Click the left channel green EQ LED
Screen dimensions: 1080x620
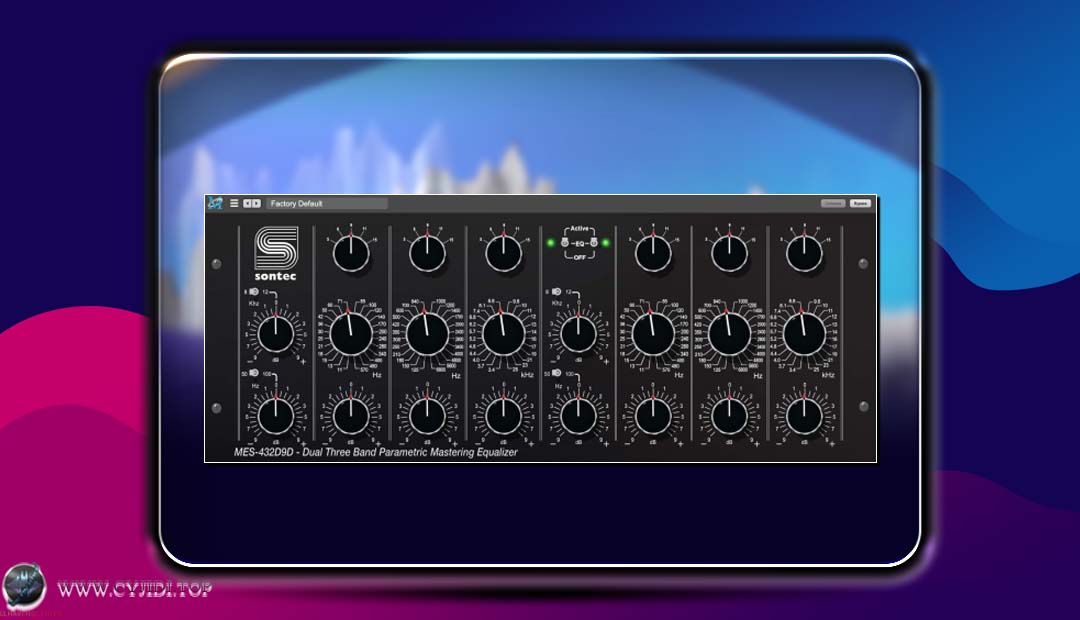coord(551,242)
